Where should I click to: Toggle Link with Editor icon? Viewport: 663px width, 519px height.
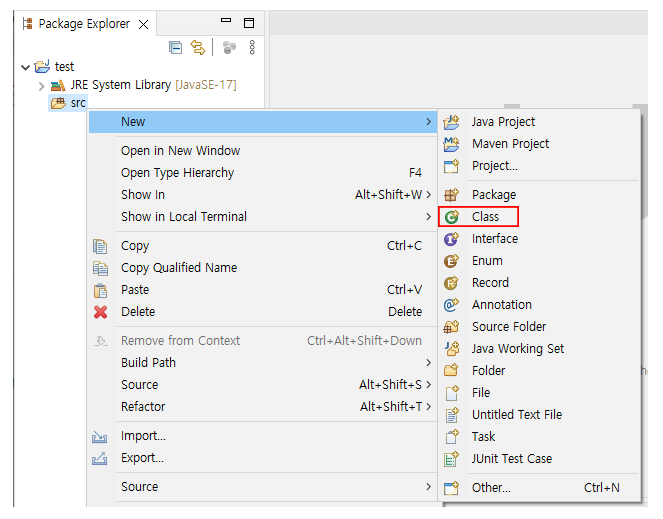tap(198, 47)
